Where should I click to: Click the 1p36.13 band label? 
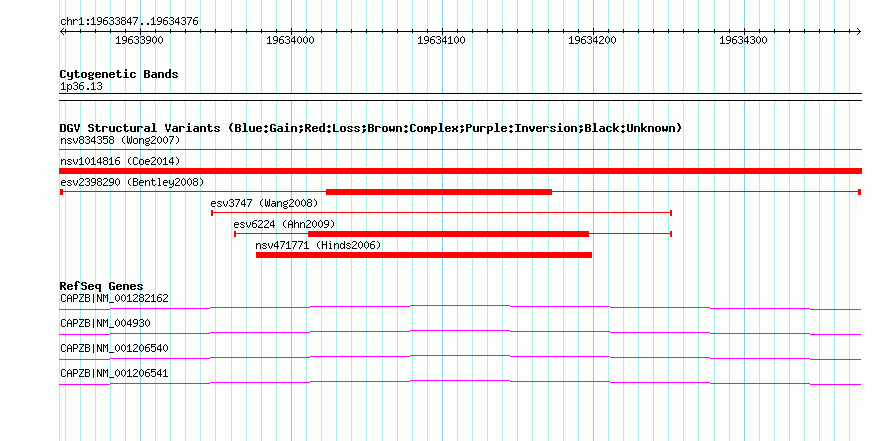(81, 87)
